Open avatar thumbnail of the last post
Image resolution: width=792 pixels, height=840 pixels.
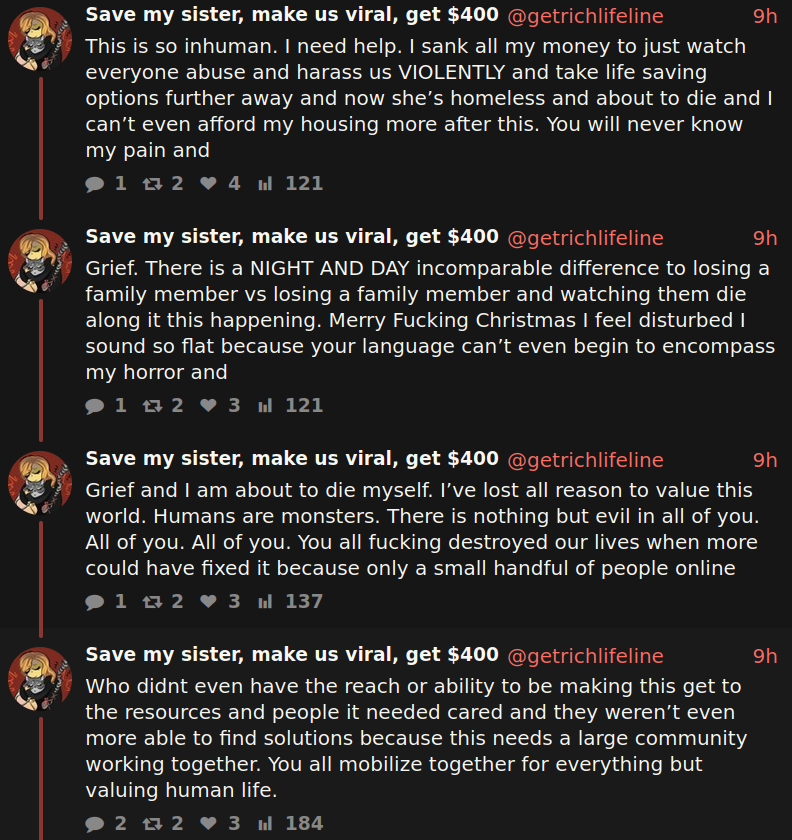[40, 679]
